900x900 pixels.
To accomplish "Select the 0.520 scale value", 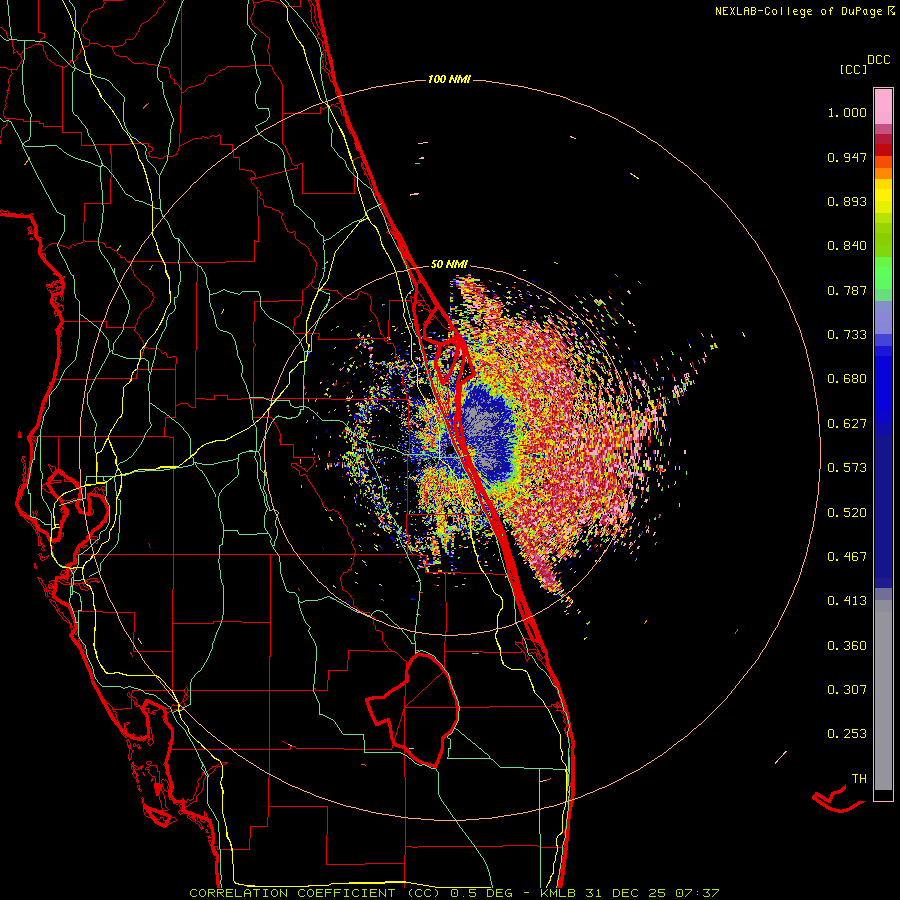I will [847, 513].
